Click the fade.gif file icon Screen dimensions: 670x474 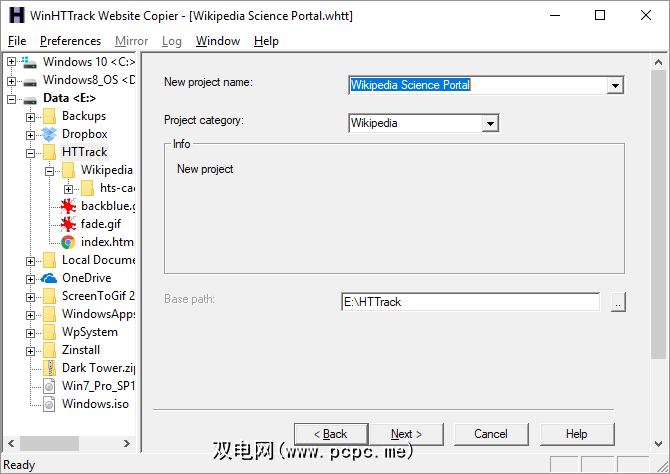(68, 224)
